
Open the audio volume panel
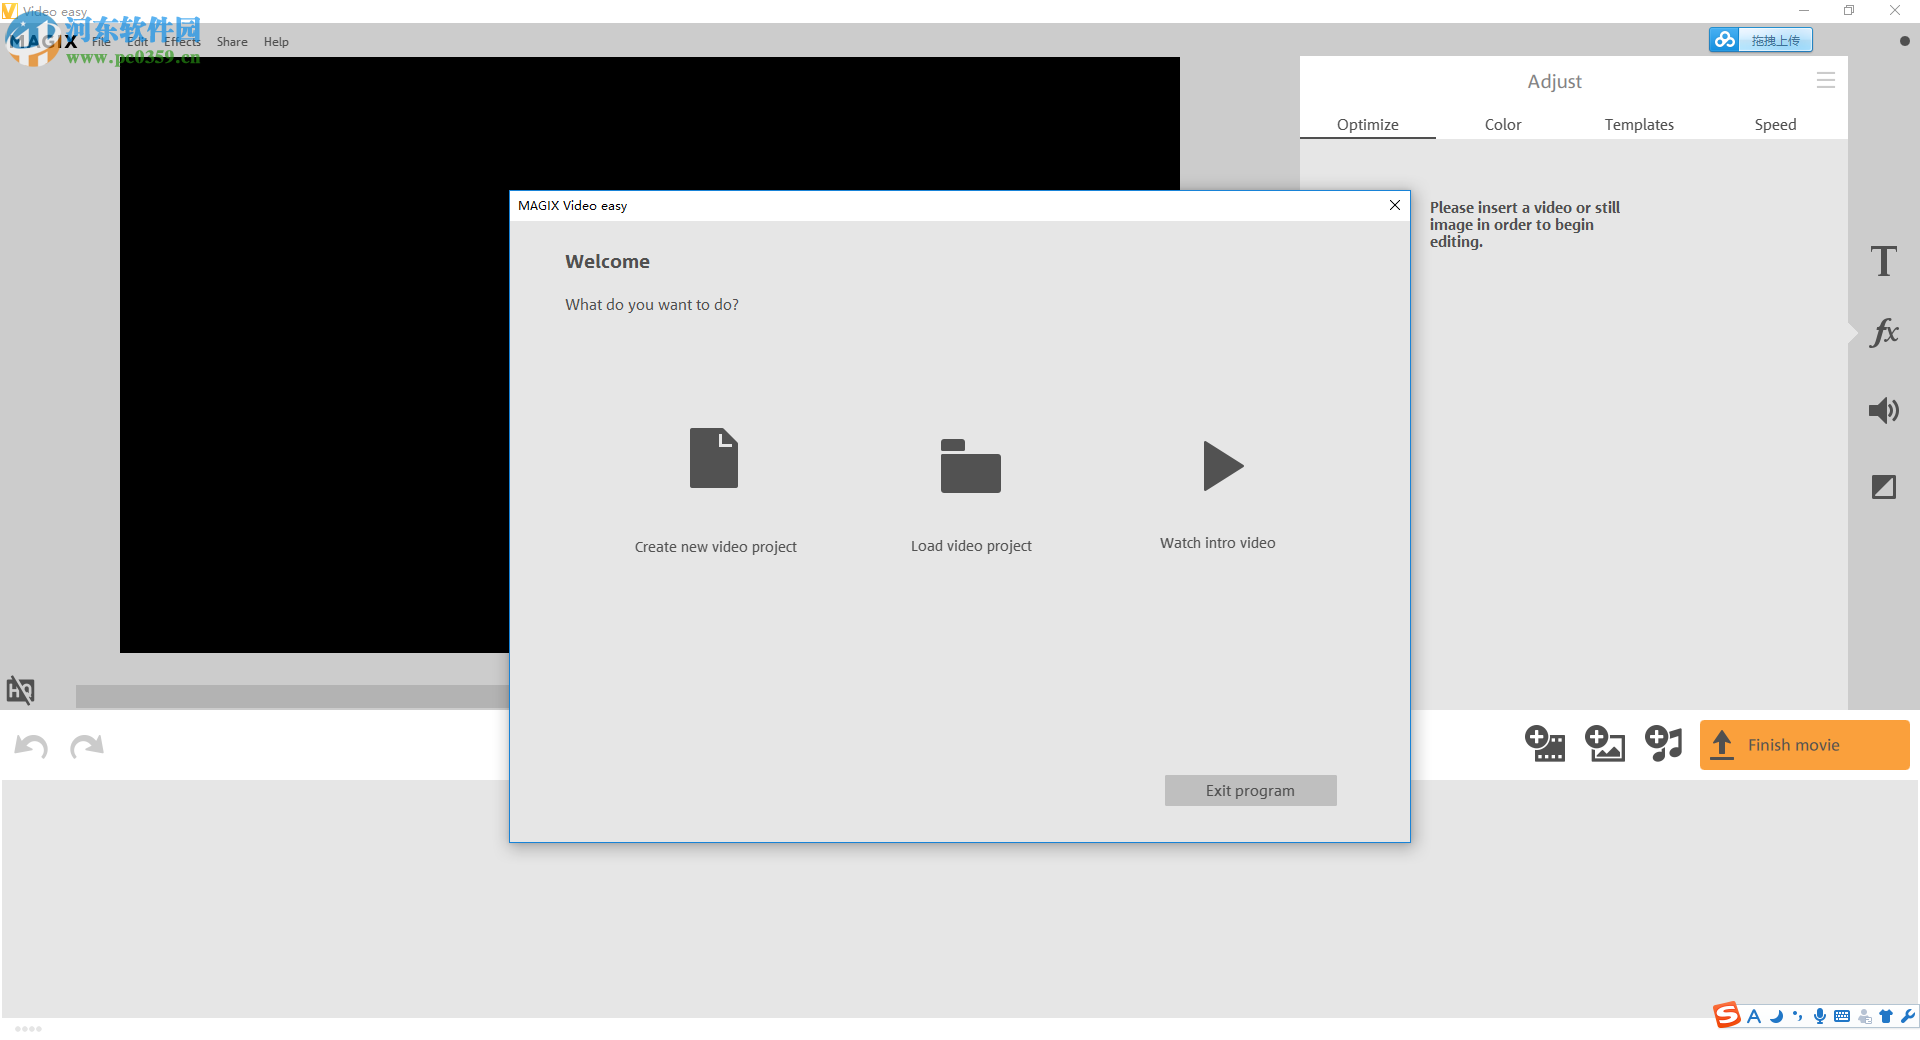click(1884, 410)
